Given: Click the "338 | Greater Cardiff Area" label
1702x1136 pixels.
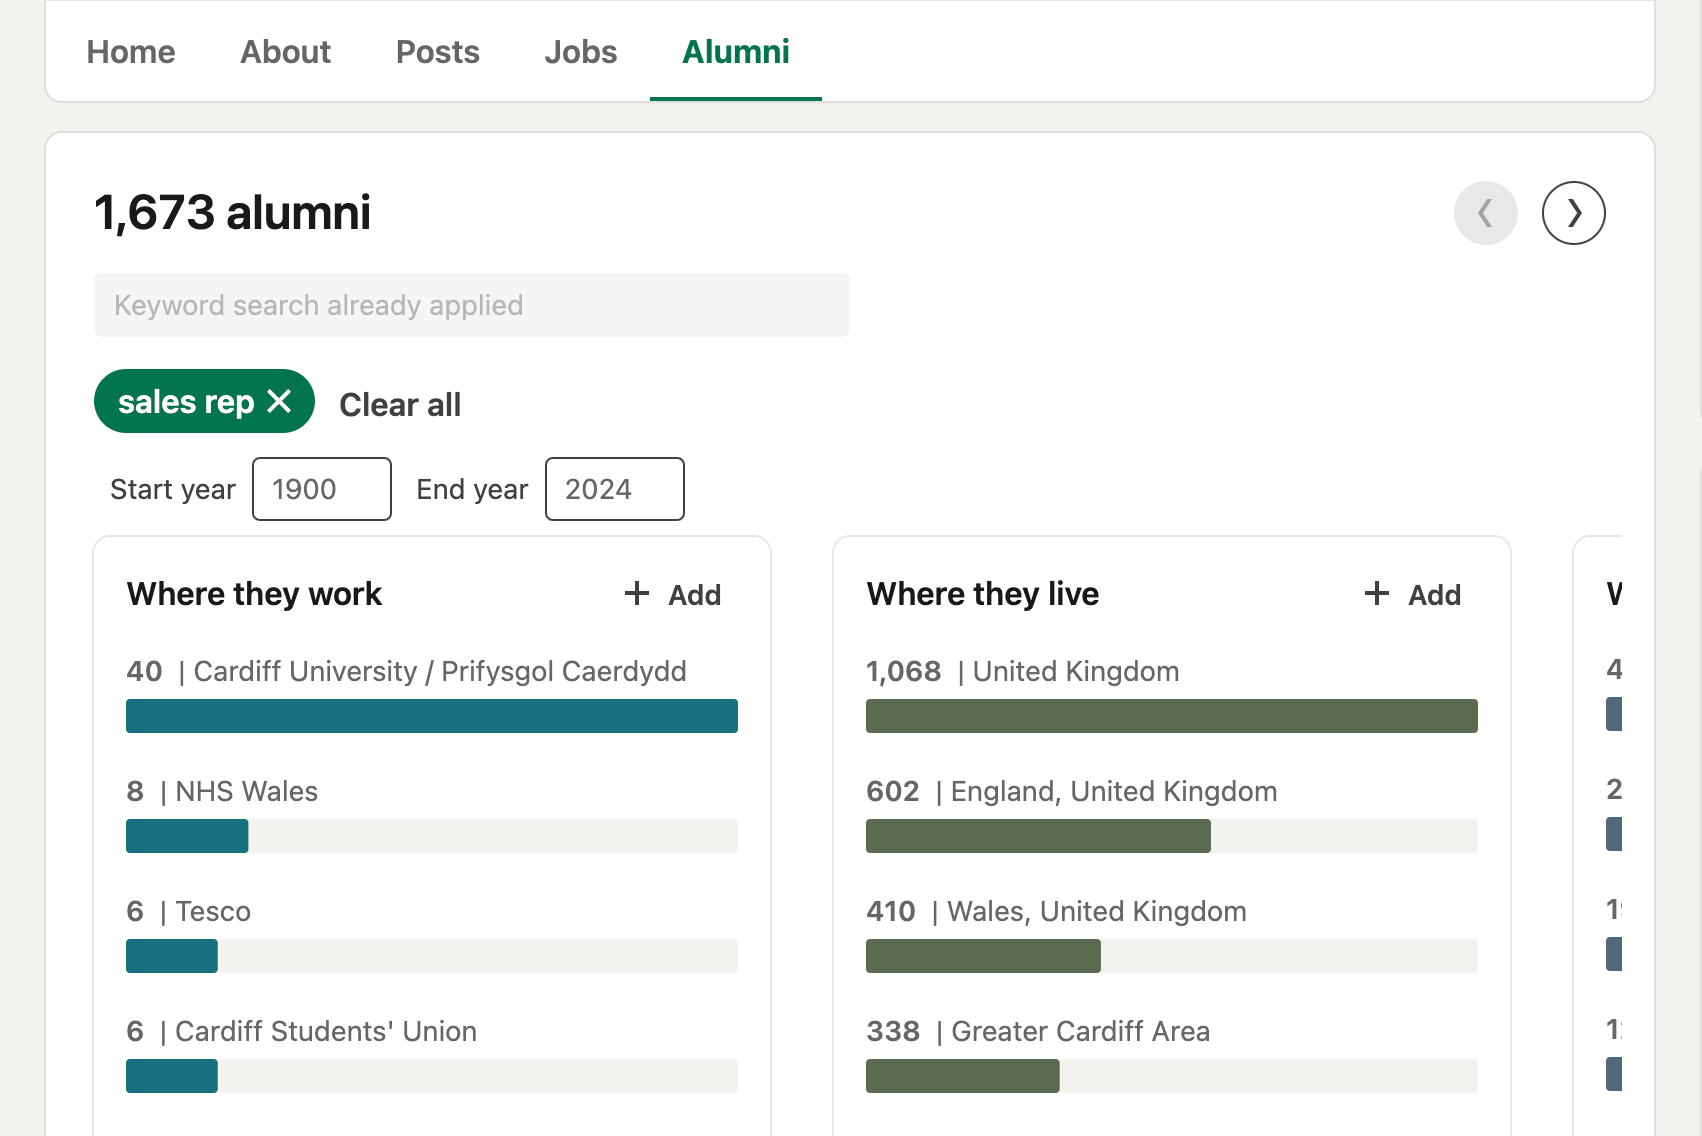Looking at the screenshot, I should [x=1038, y=1031].
